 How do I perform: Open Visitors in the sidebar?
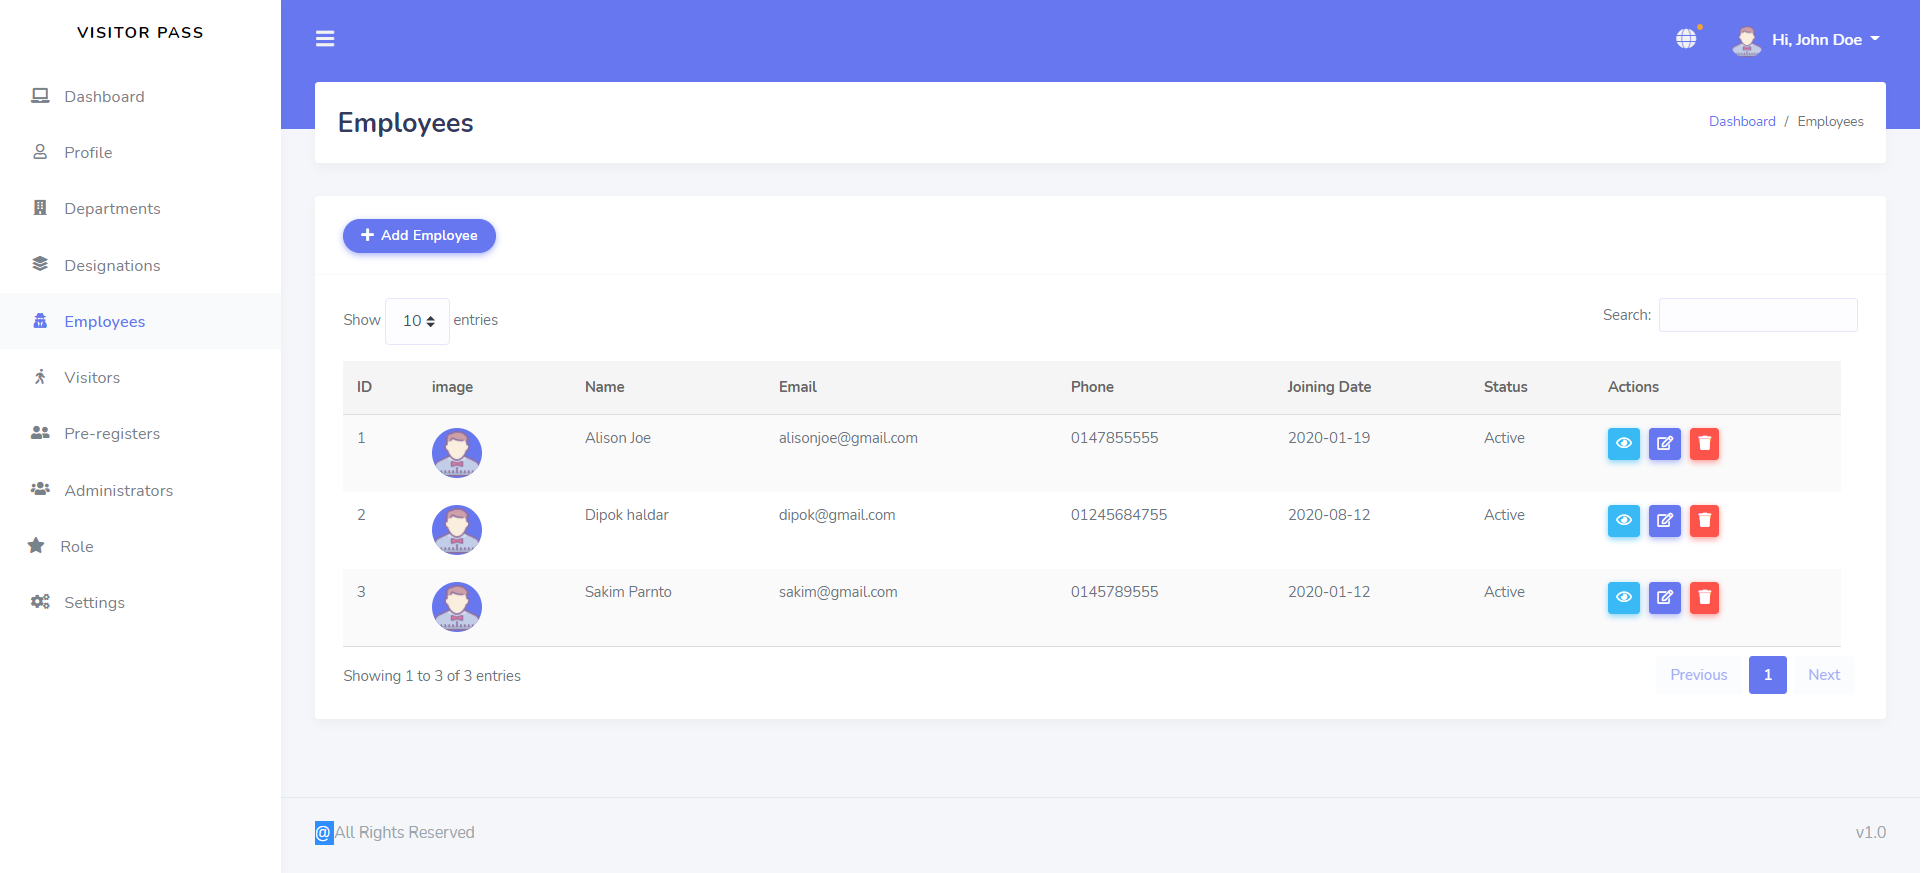coord(92,378)
